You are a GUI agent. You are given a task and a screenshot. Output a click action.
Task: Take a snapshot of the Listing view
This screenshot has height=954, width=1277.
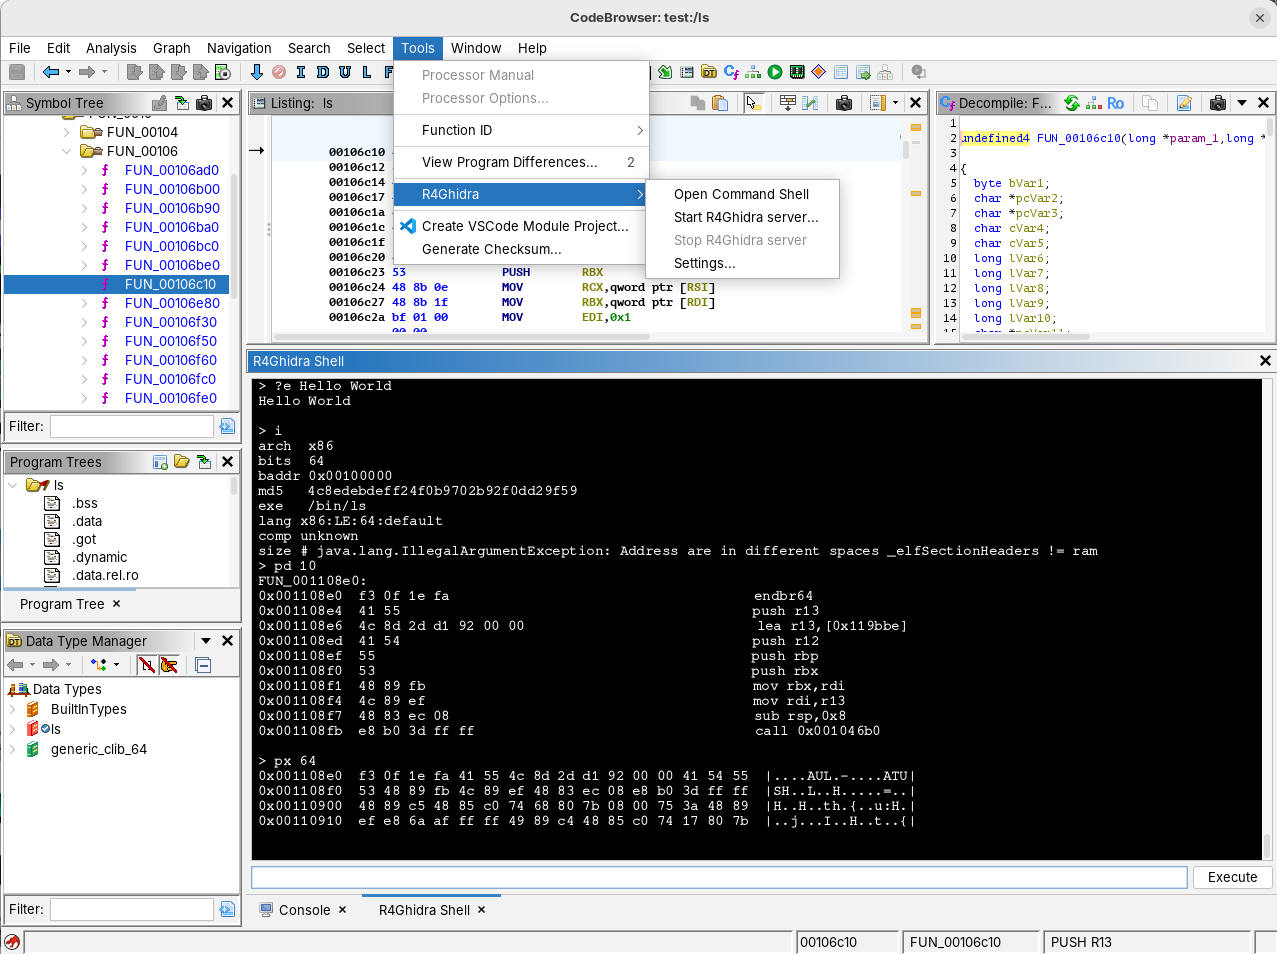[x=844, y=103]
